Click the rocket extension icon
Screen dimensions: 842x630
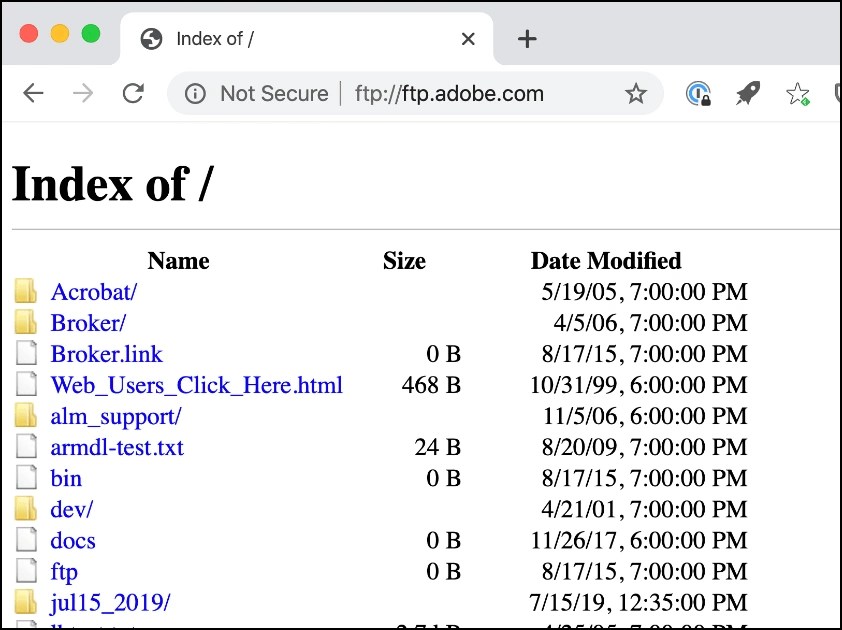point(748,92)
